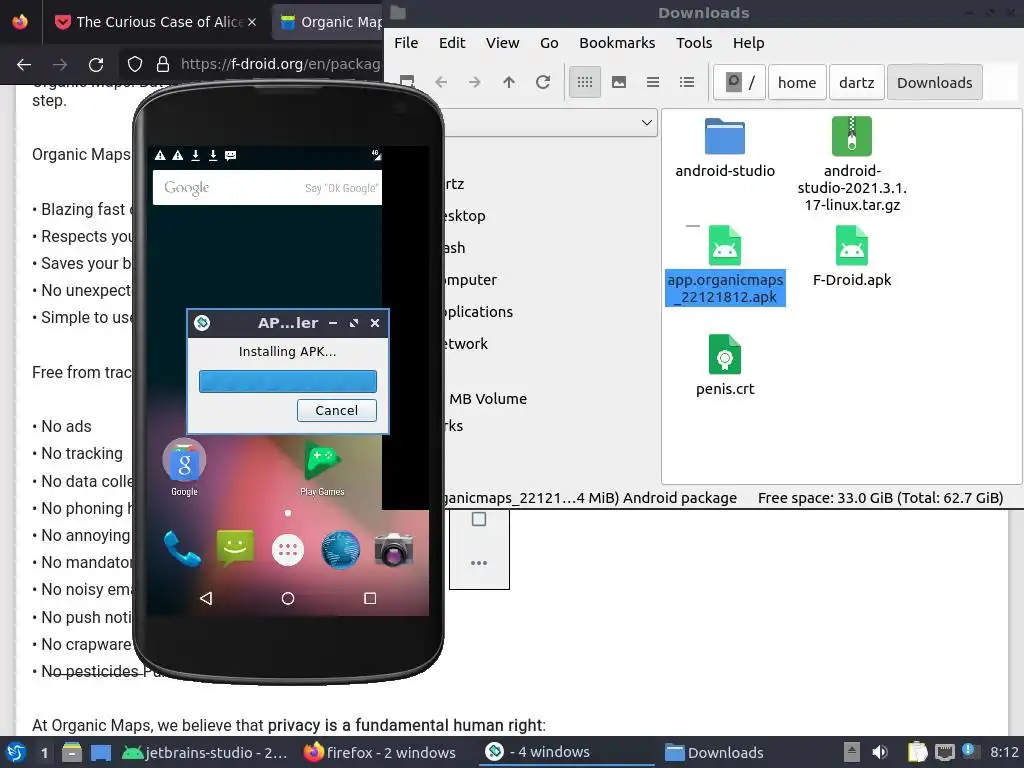The height and width of the screenshot is (768, 1024).
Task: Expand the side pane dropdown
Action: [647, 123]
